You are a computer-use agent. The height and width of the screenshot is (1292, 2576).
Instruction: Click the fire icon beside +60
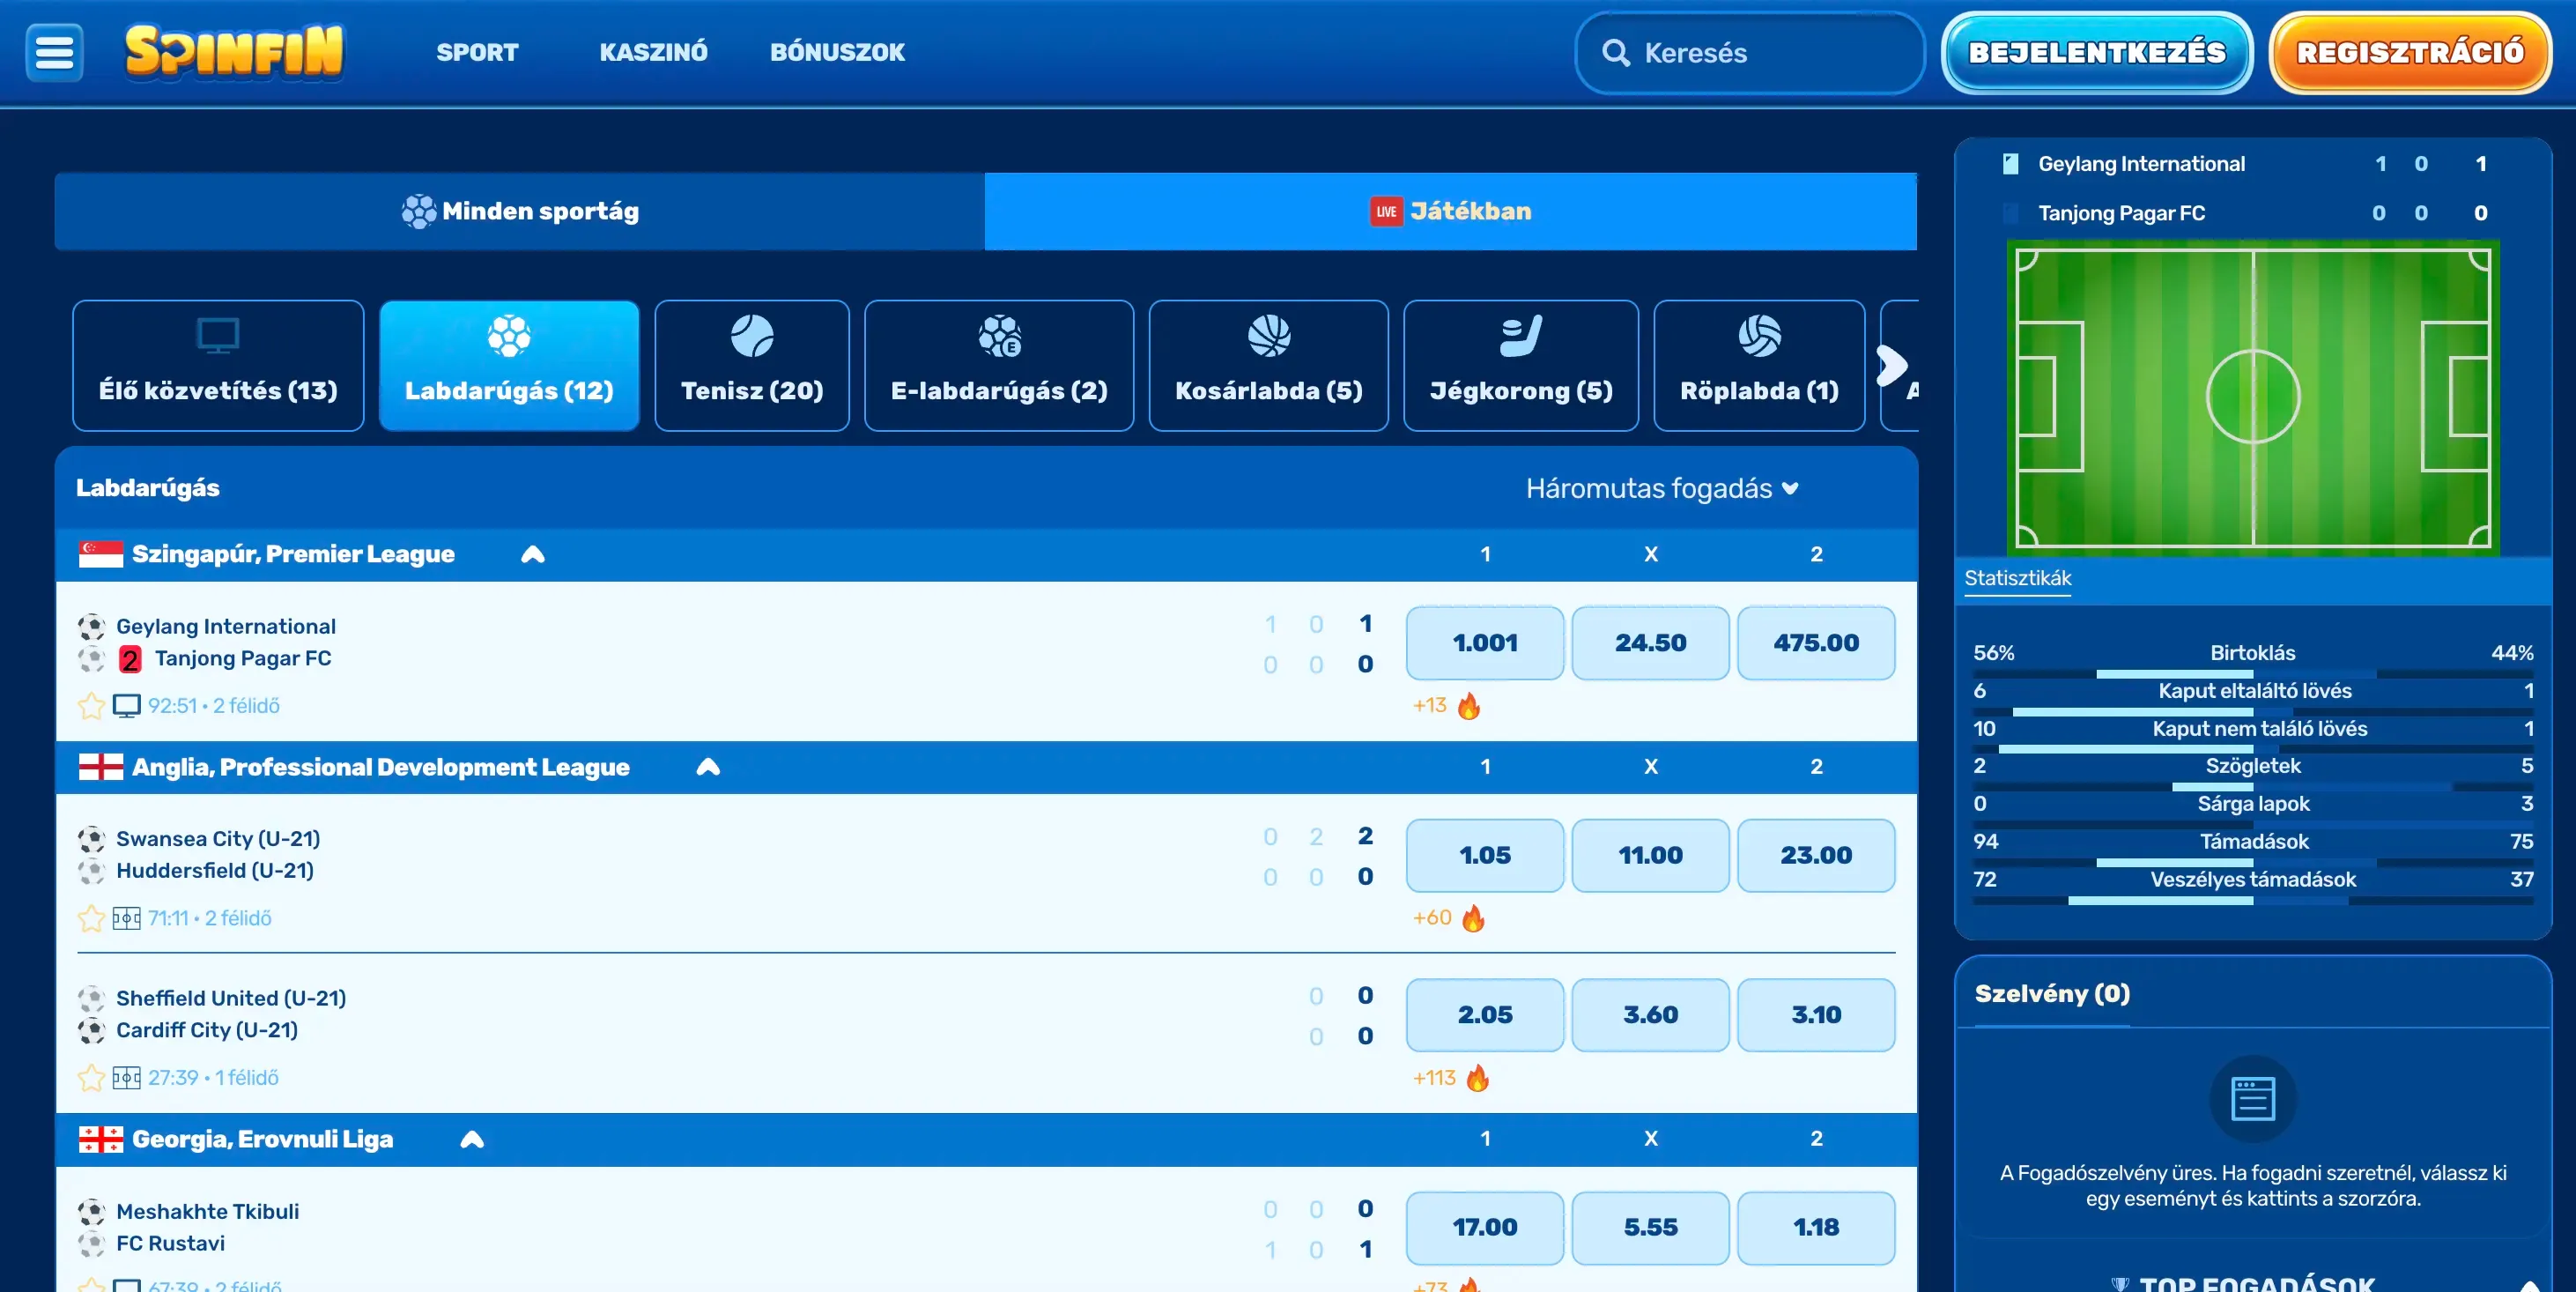click(1473, 918)
